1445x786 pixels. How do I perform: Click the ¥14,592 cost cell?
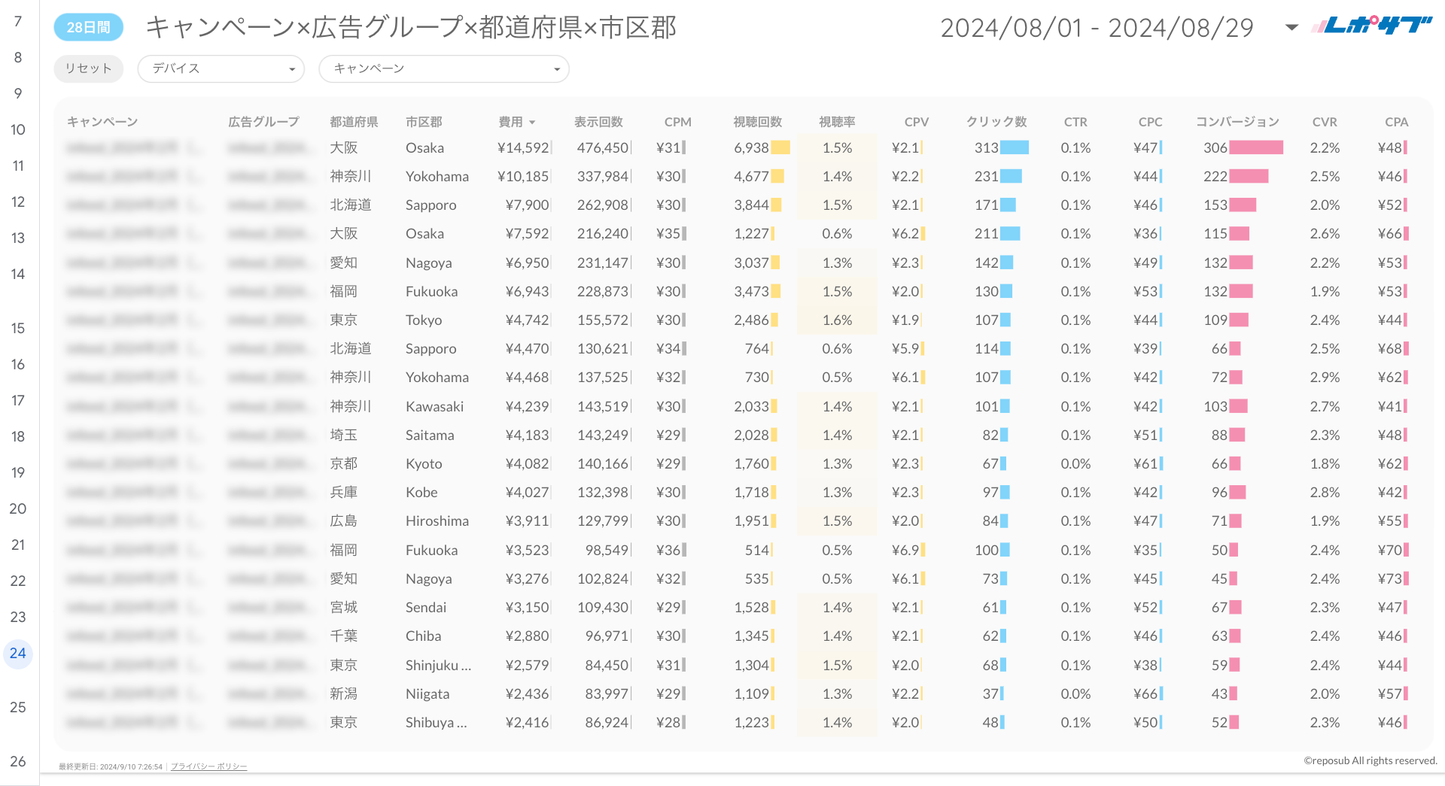point(523,148)
